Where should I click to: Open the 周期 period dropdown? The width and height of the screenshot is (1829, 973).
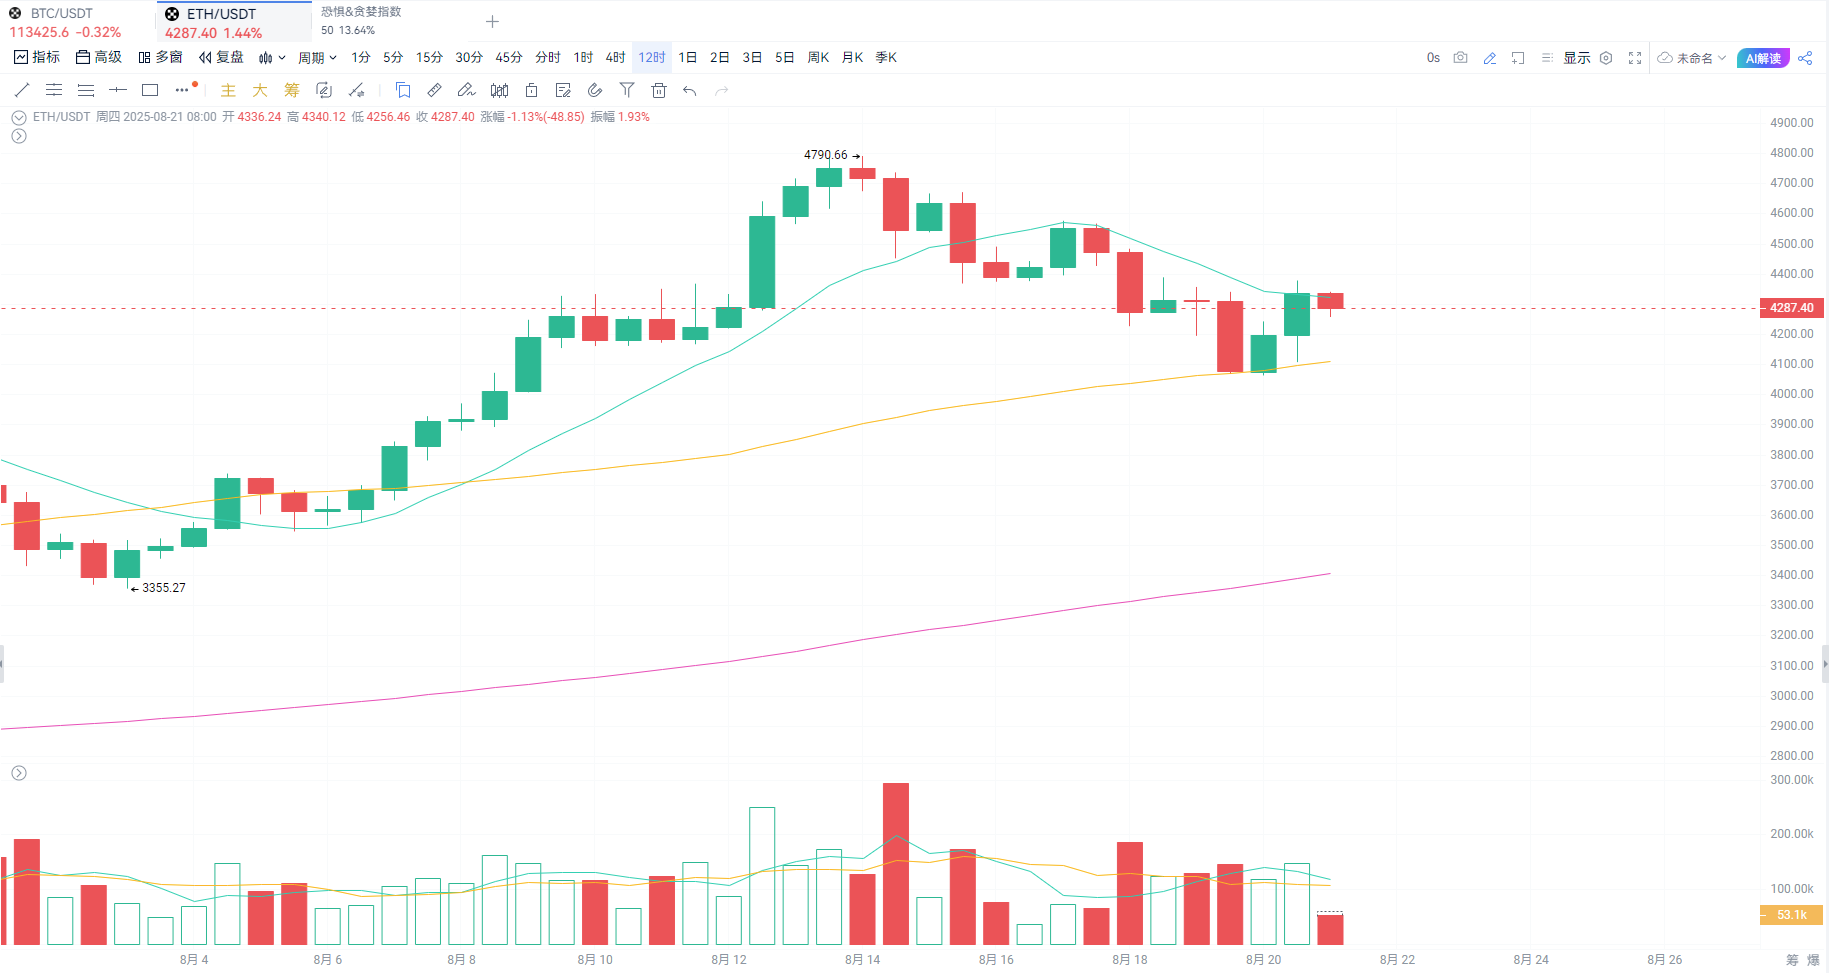[x=317, y=58]
